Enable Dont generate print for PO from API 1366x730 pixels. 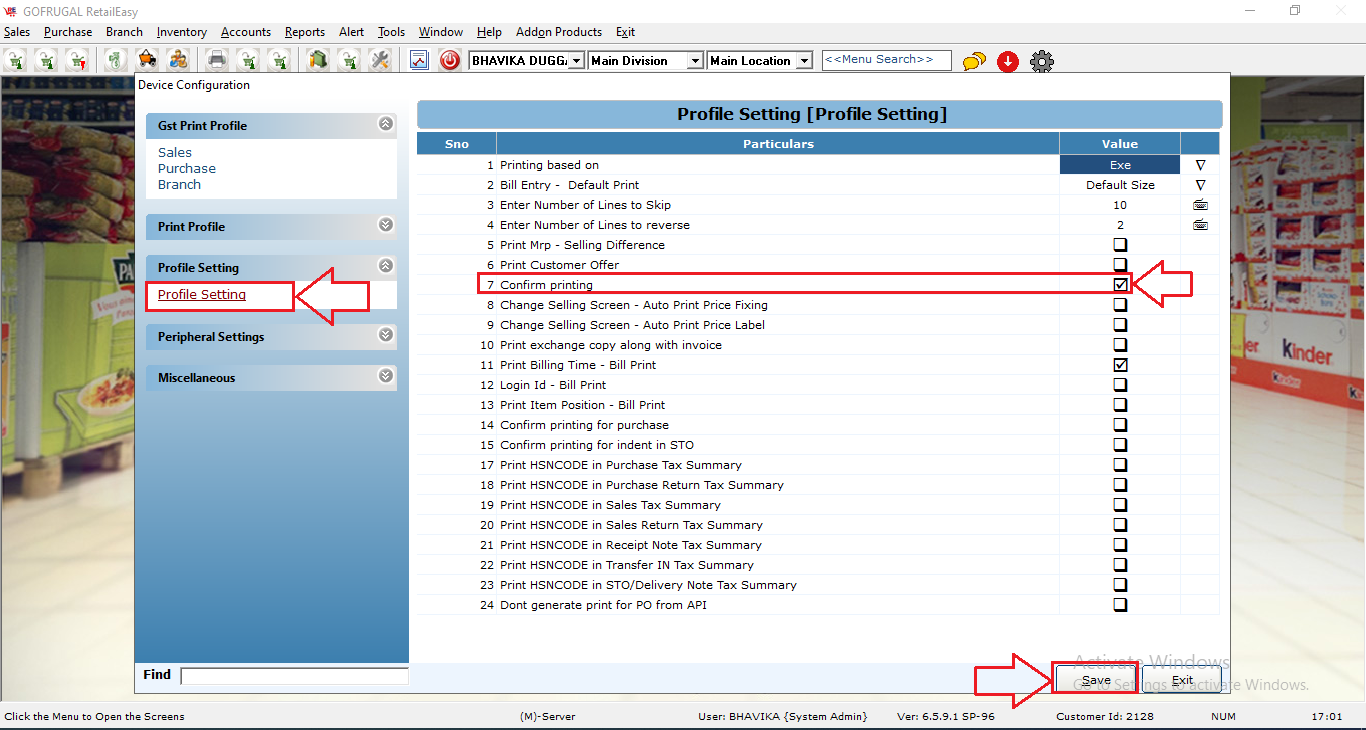[x=1120, y=605]
